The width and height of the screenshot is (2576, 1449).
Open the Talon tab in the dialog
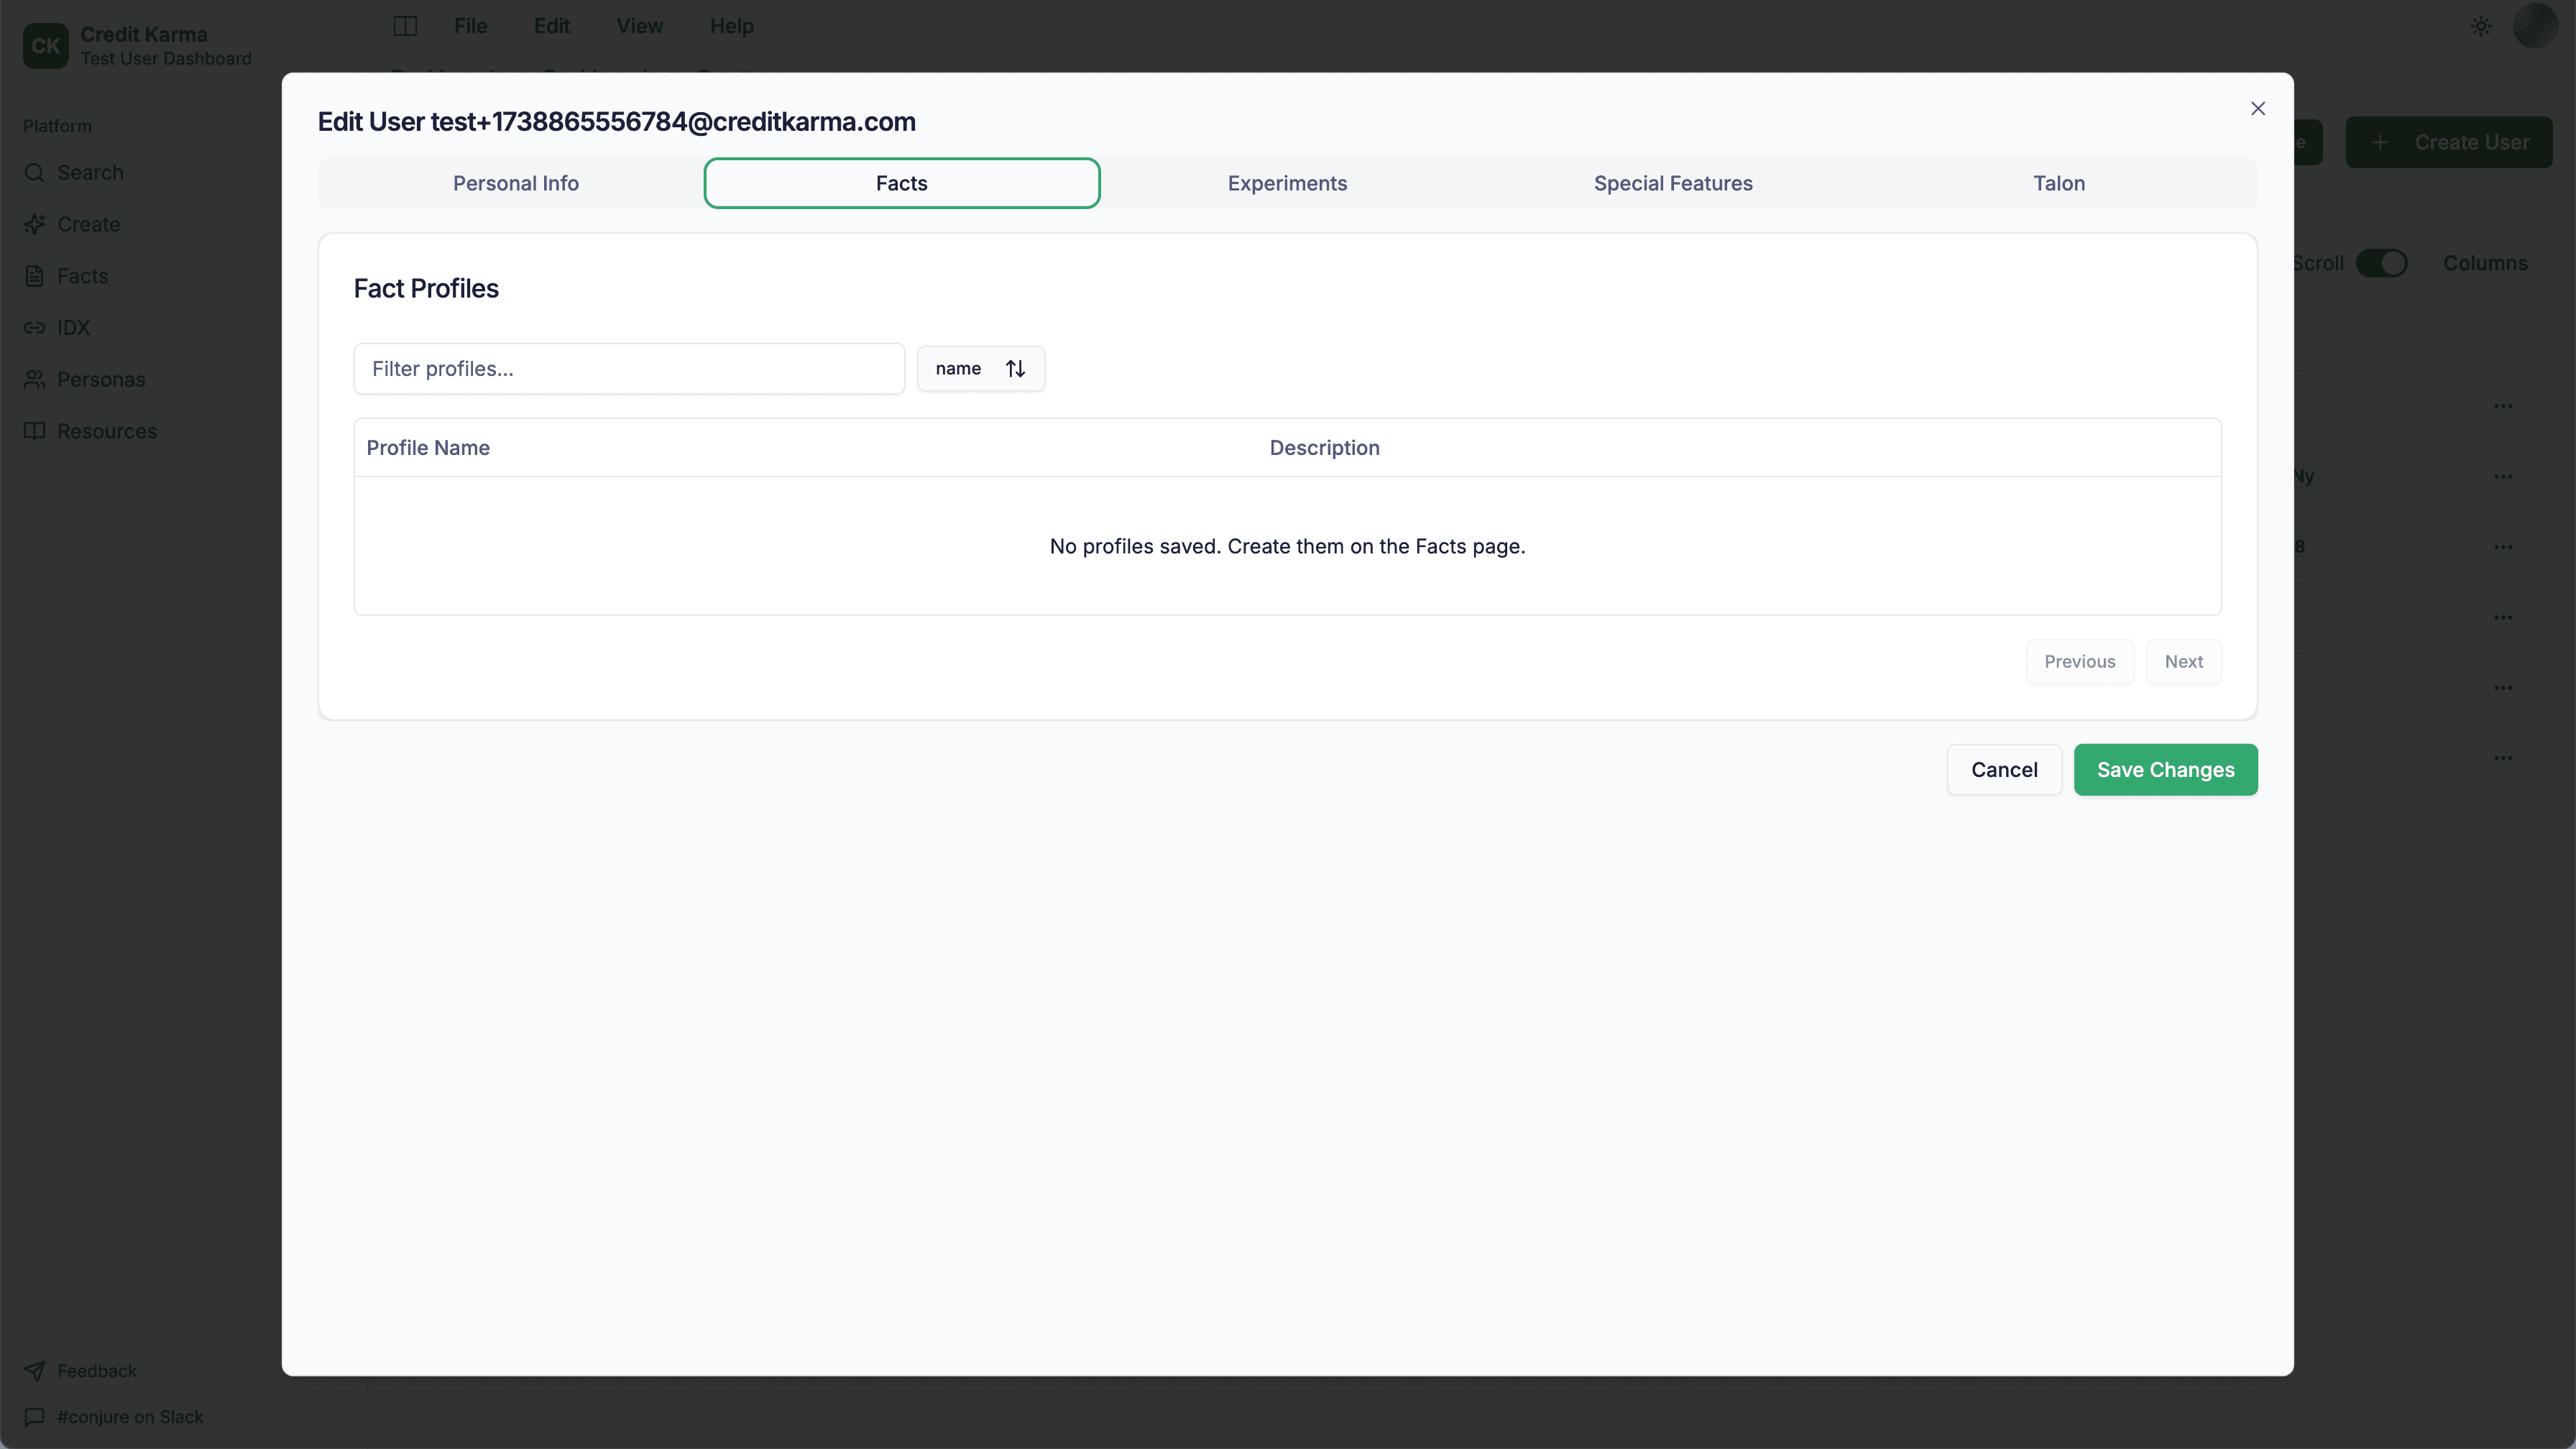2059,183
